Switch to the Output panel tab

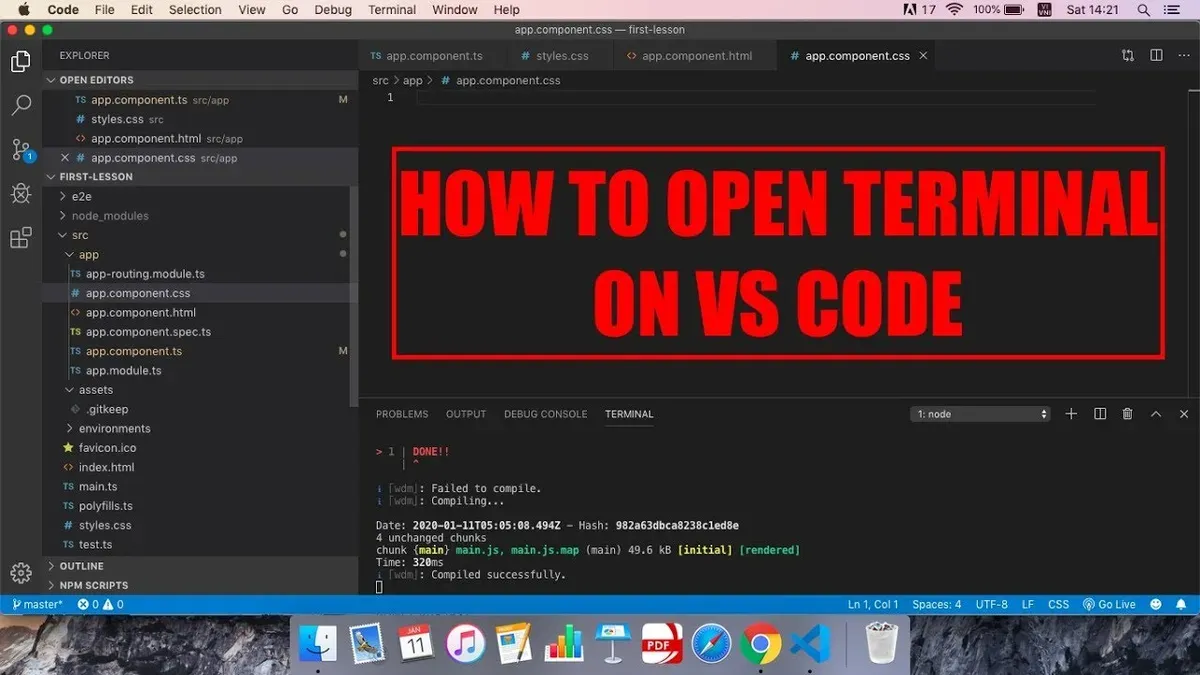pyautogui.click(x=466, y=414)
